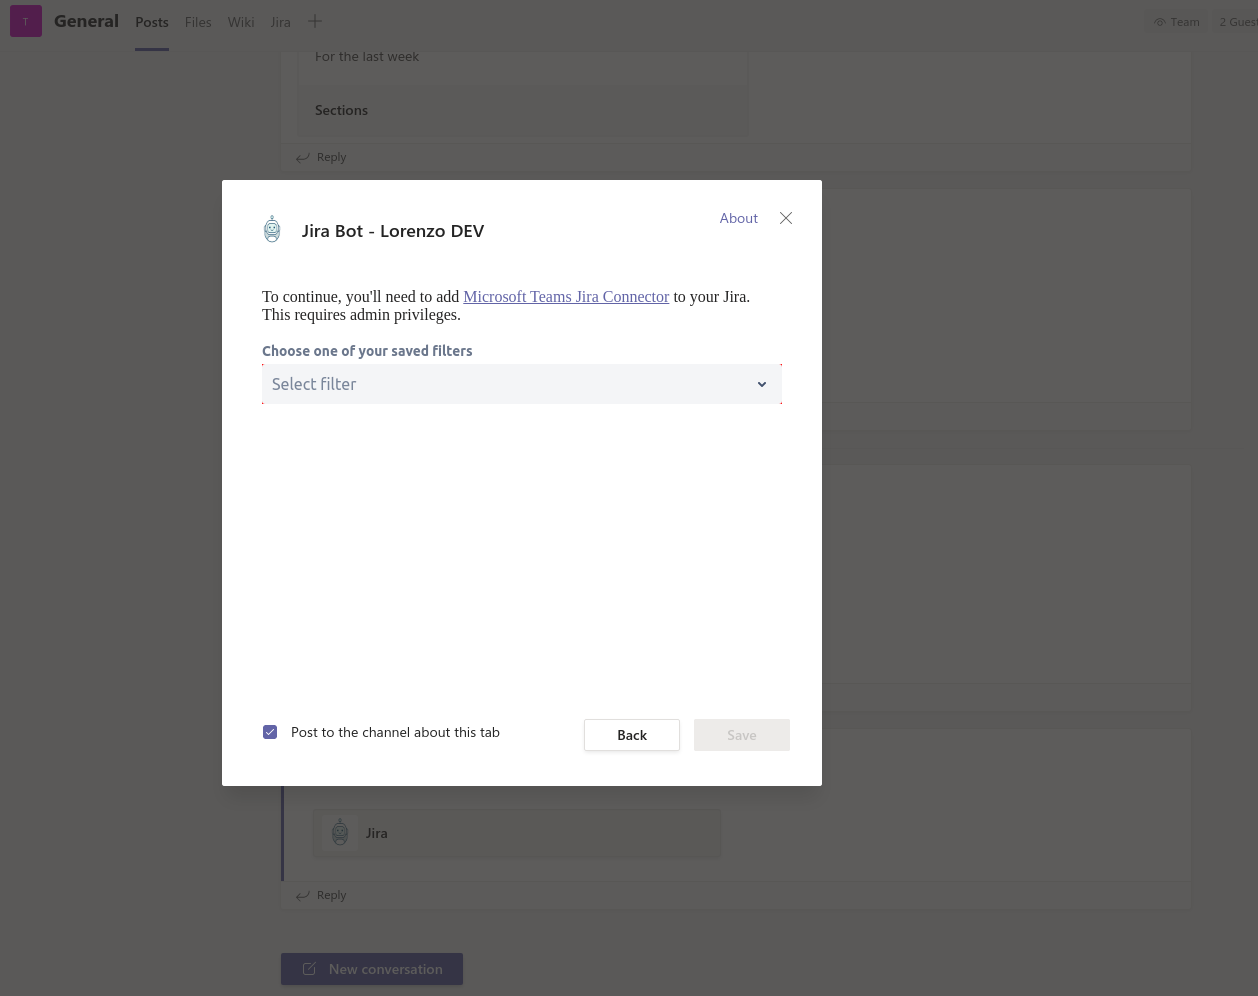Click the Save button
The width and height of the screenshot is (1258, 996).
click(741, 735)
